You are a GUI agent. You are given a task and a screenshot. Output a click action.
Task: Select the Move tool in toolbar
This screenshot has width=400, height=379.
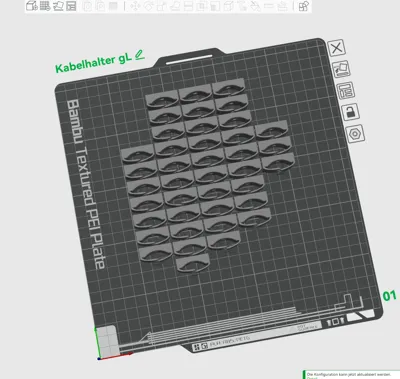coord(135,6)
